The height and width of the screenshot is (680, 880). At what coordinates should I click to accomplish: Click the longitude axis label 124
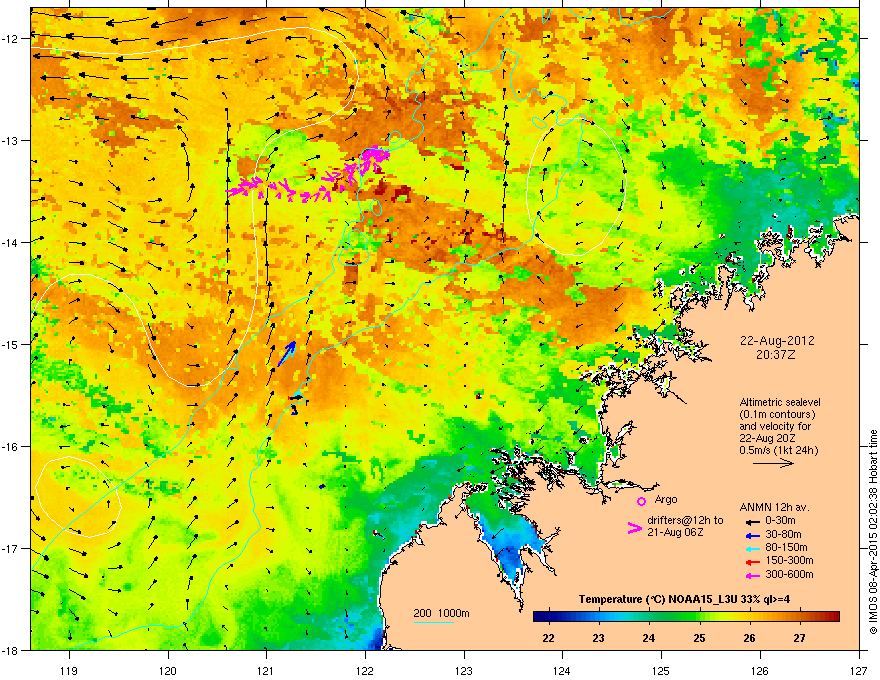click(x=562, y=670)
